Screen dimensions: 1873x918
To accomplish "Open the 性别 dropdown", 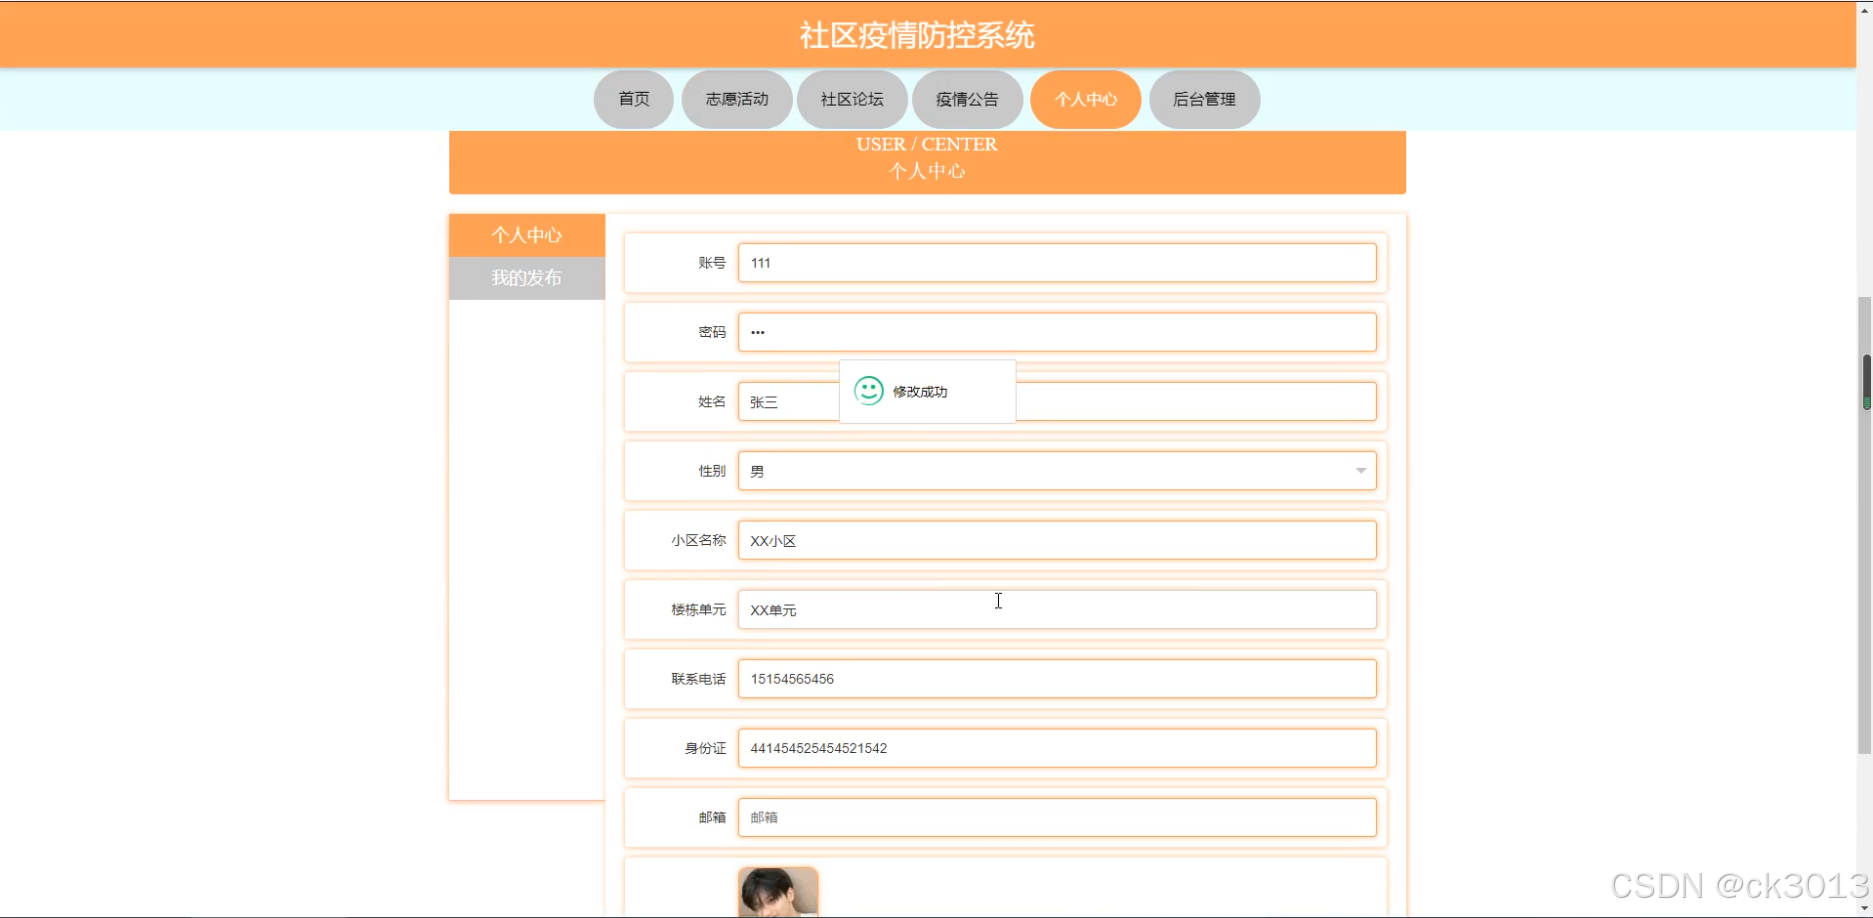I will point(1057,471).
